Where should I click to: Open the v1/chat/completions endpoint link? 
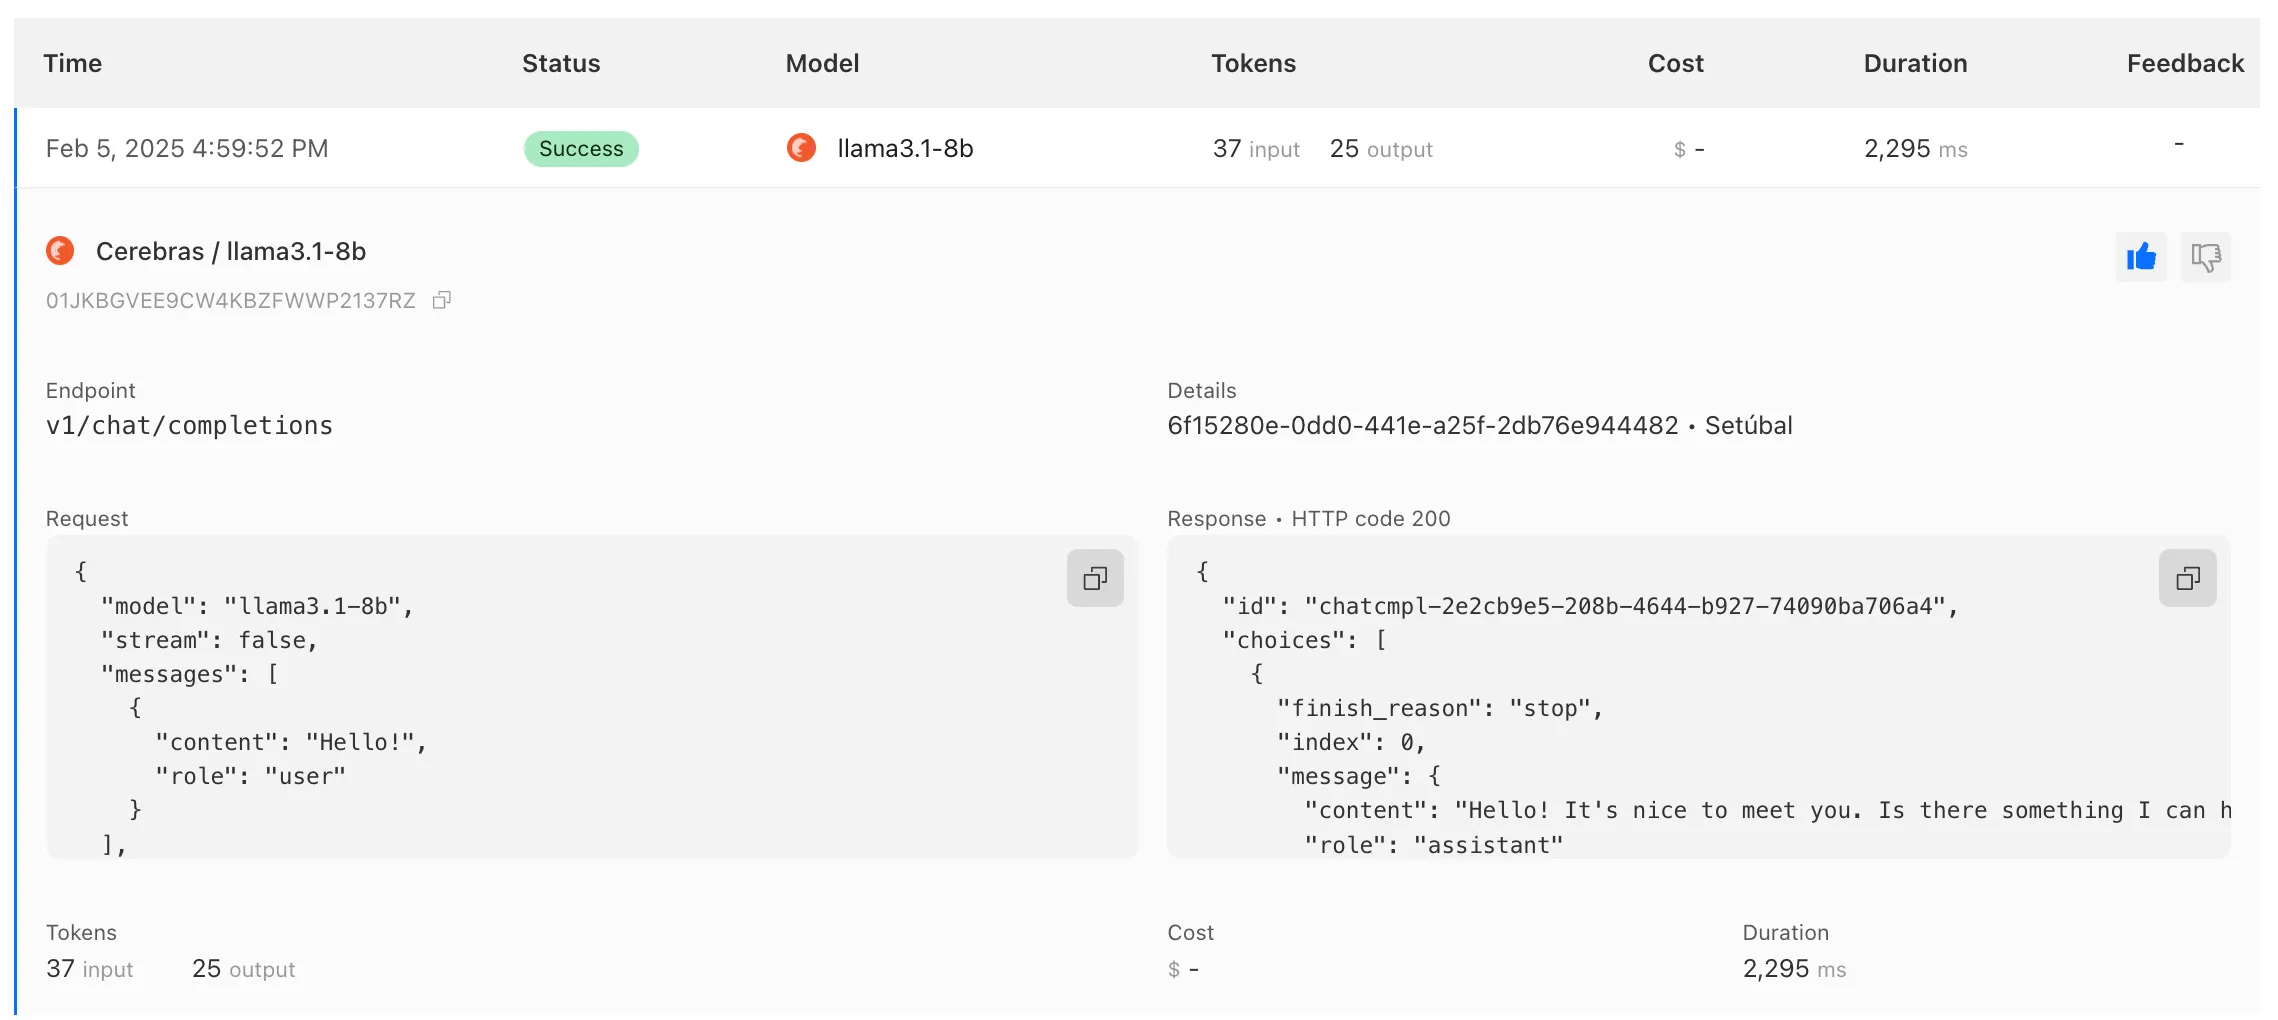coord(189,424)
